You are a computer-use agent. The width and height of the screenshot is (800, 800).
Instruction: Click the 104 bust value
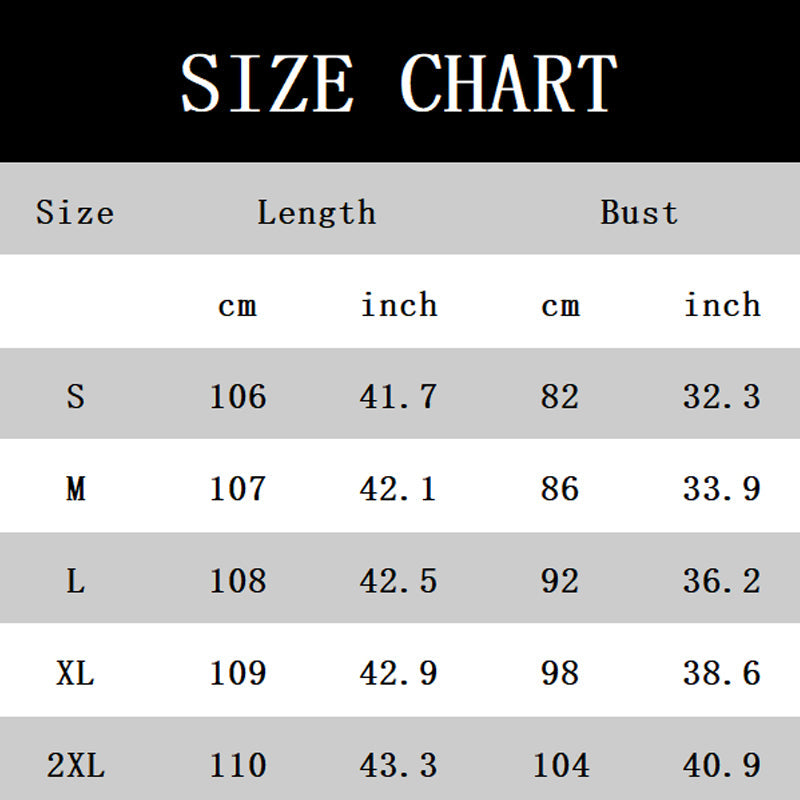pyautogui.click(x=561, y=766)
